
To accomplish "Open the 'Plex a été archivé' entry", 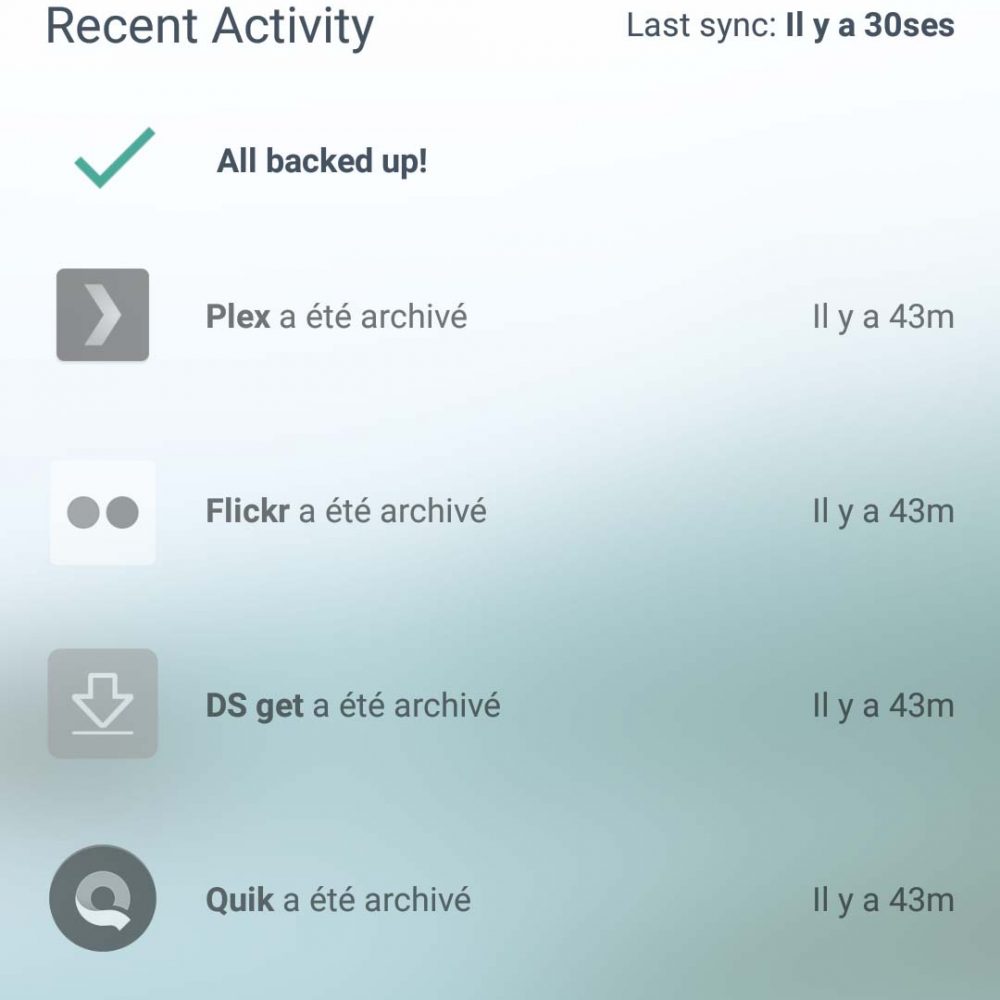I will click(x=500, y=316).
